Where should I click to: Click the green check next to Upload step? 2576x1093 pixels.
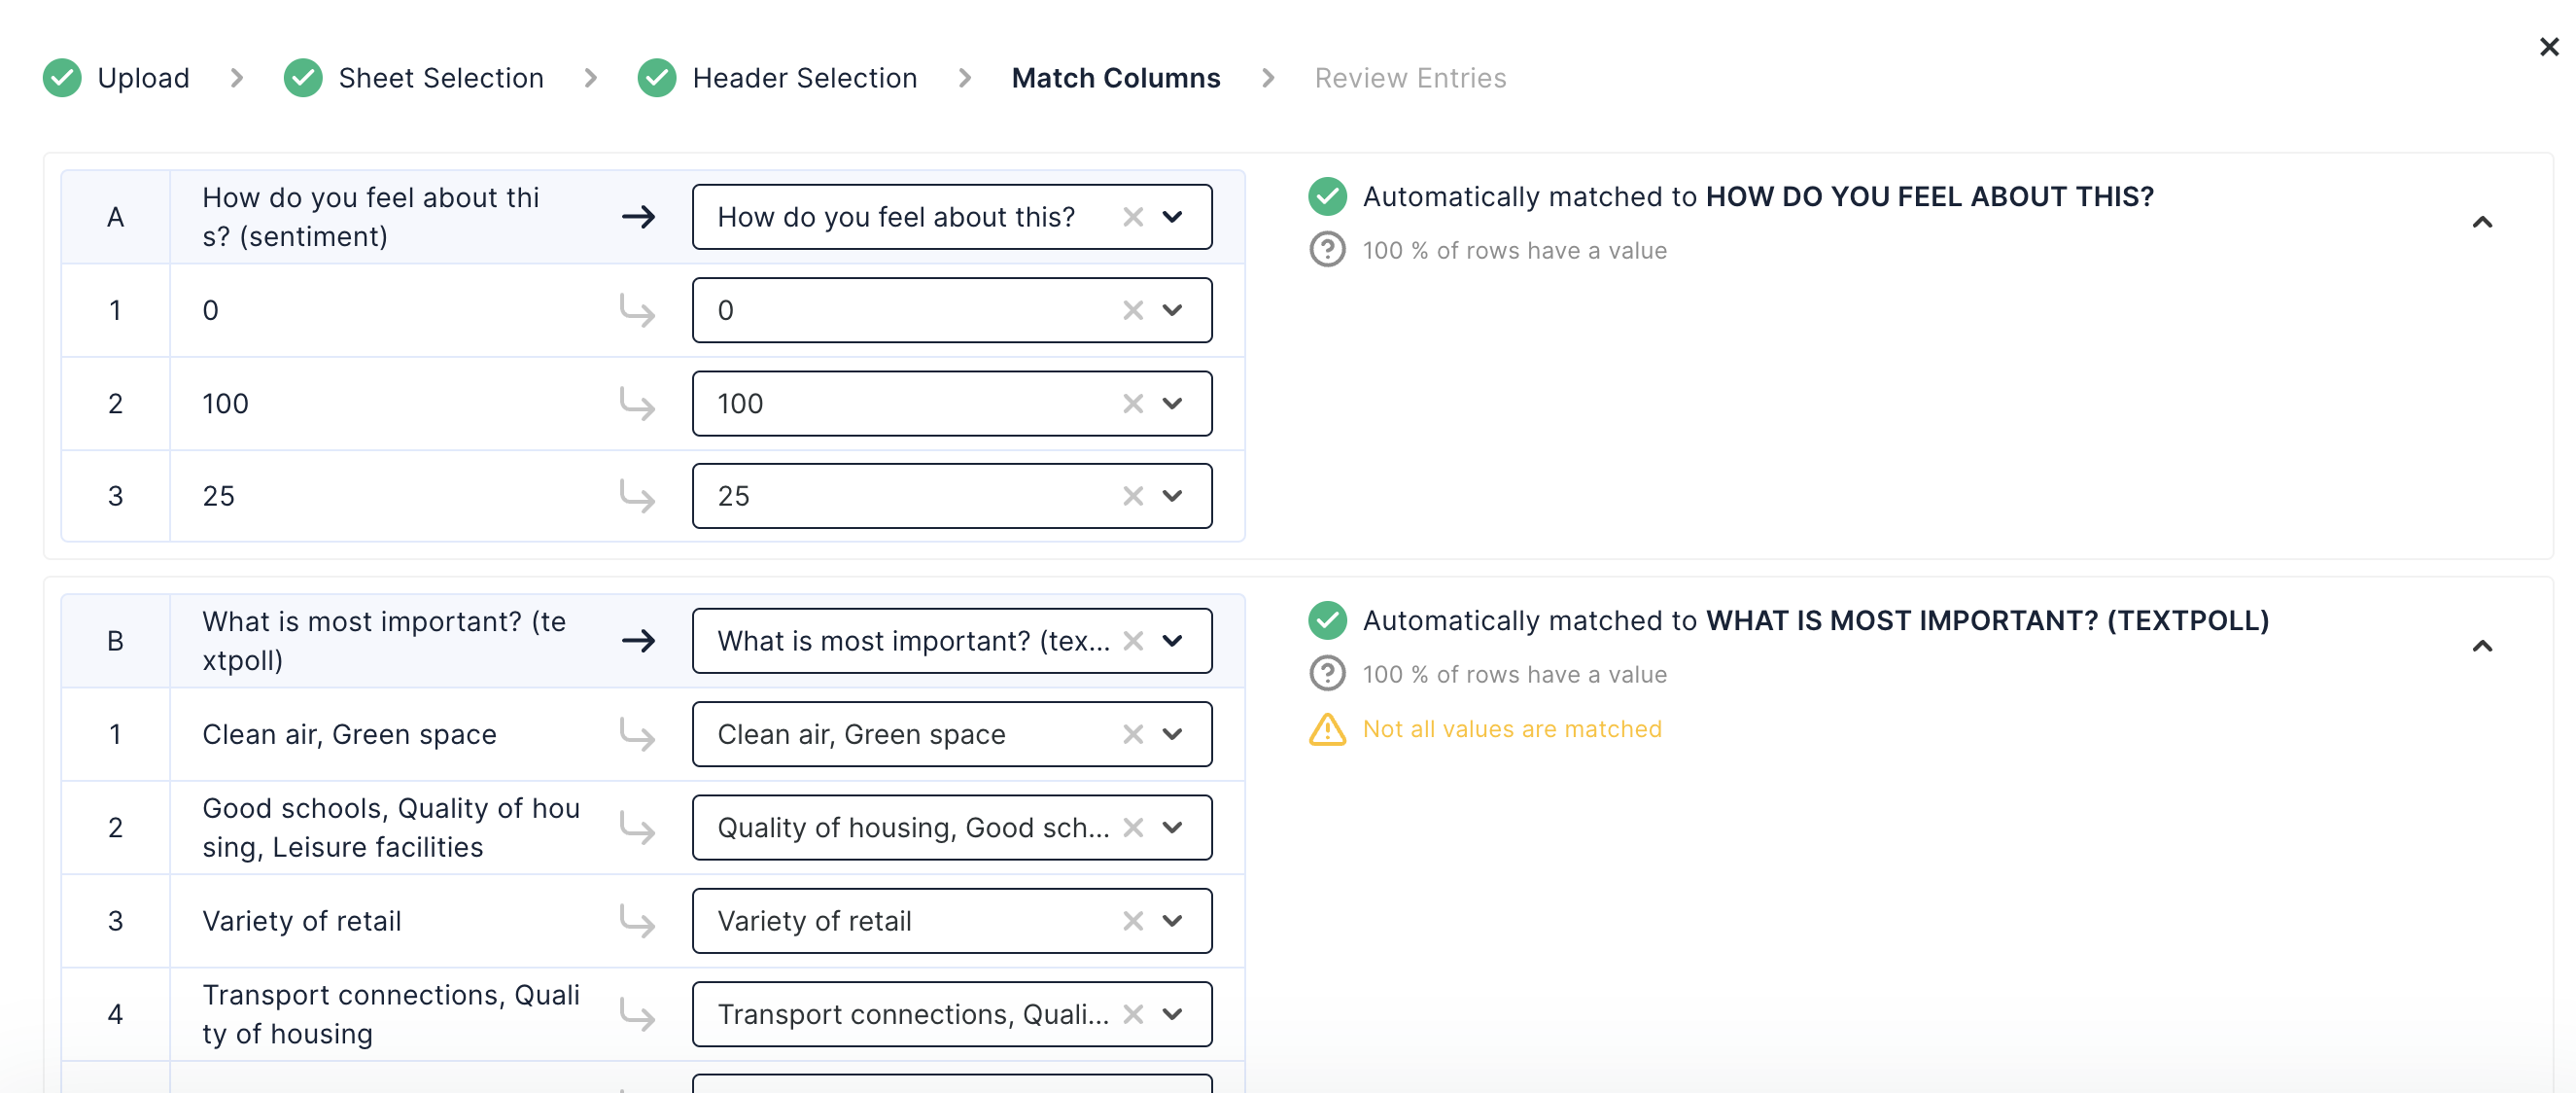click(62, 78)
